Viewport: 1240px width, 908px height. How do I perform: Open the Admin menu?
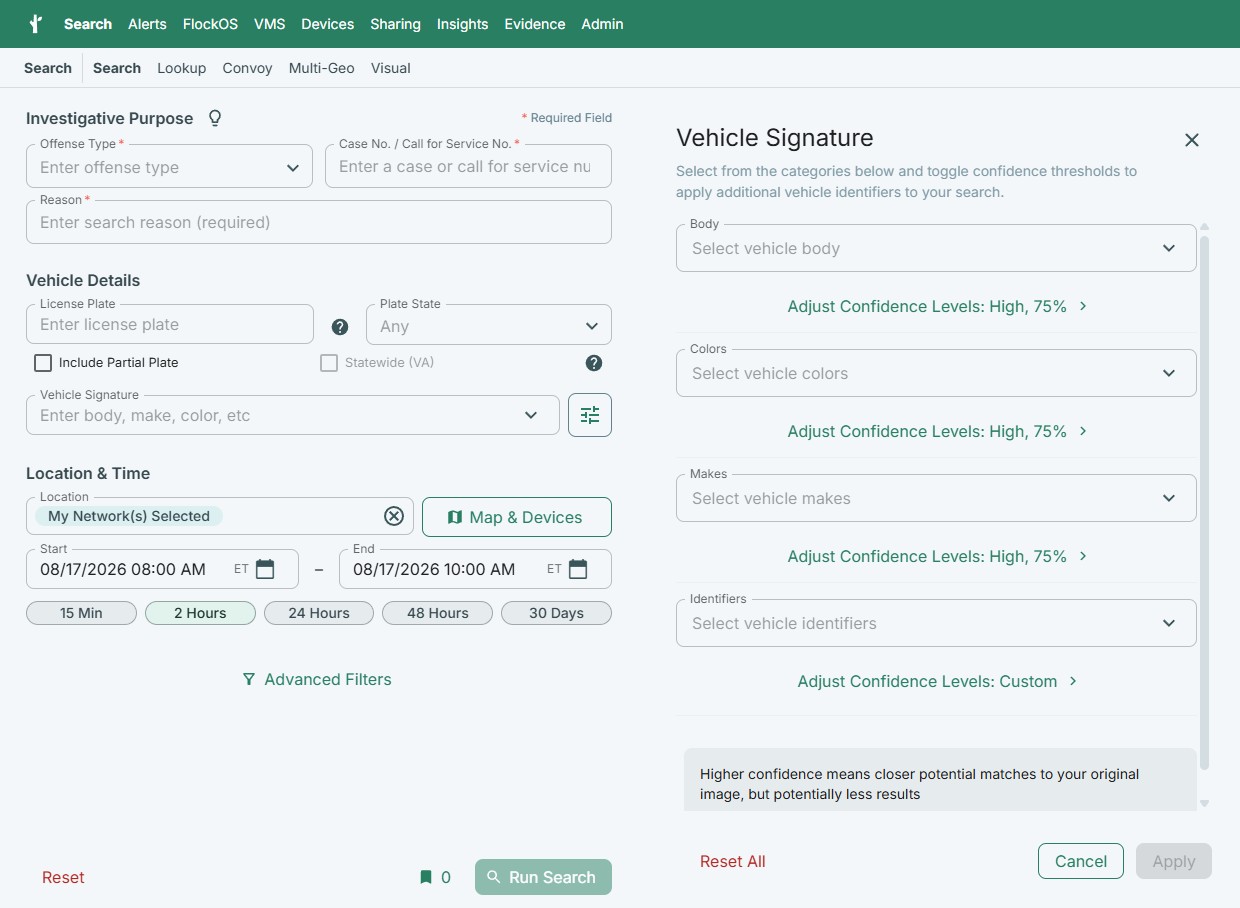[x=602, y=24]
